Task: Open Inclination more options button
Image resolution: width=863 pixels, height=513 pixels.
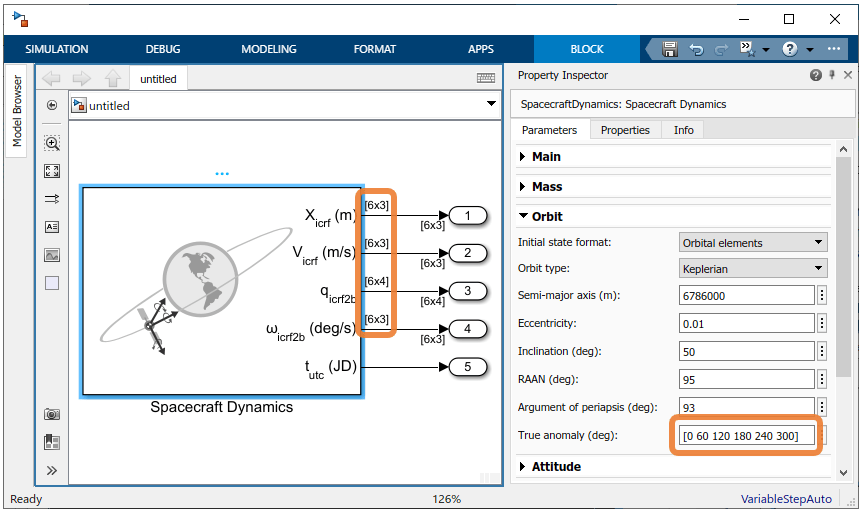Action: pos(822,352)
